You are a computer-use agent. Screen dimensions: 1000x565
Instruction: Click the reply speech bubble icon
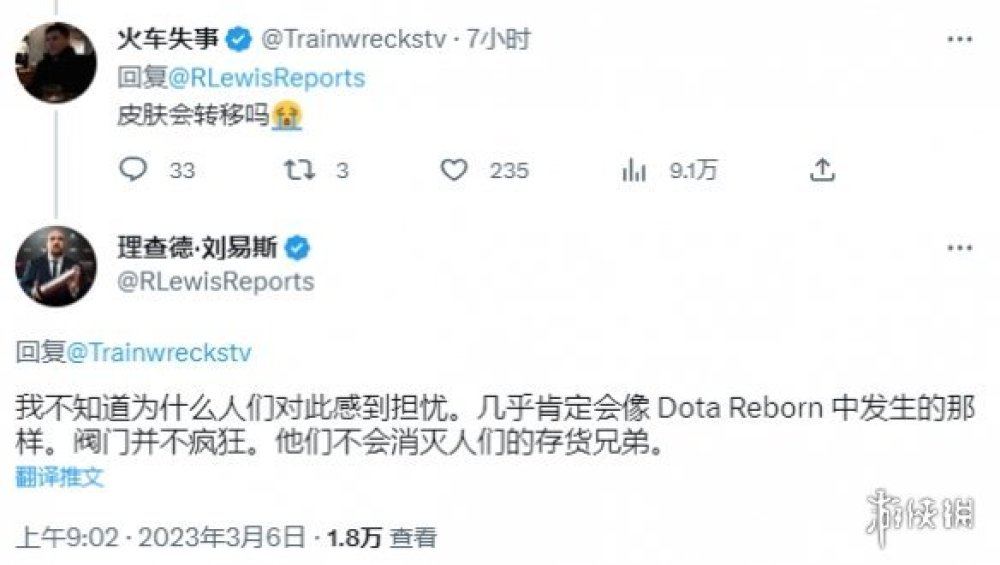tap(133, 170)
